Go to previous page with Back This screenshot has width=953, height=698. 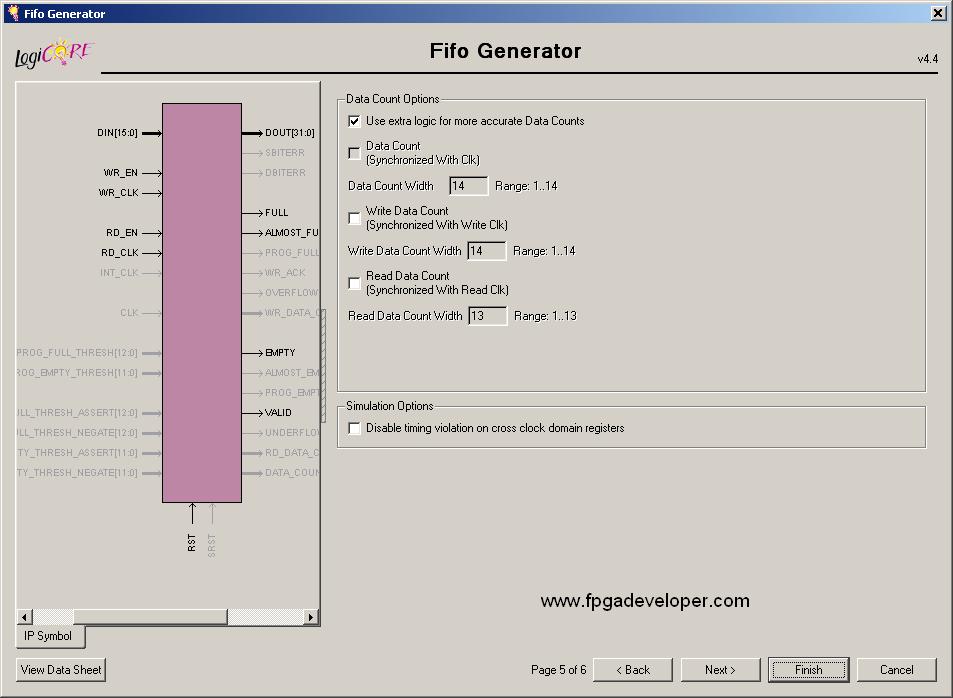tap(633, 669)
